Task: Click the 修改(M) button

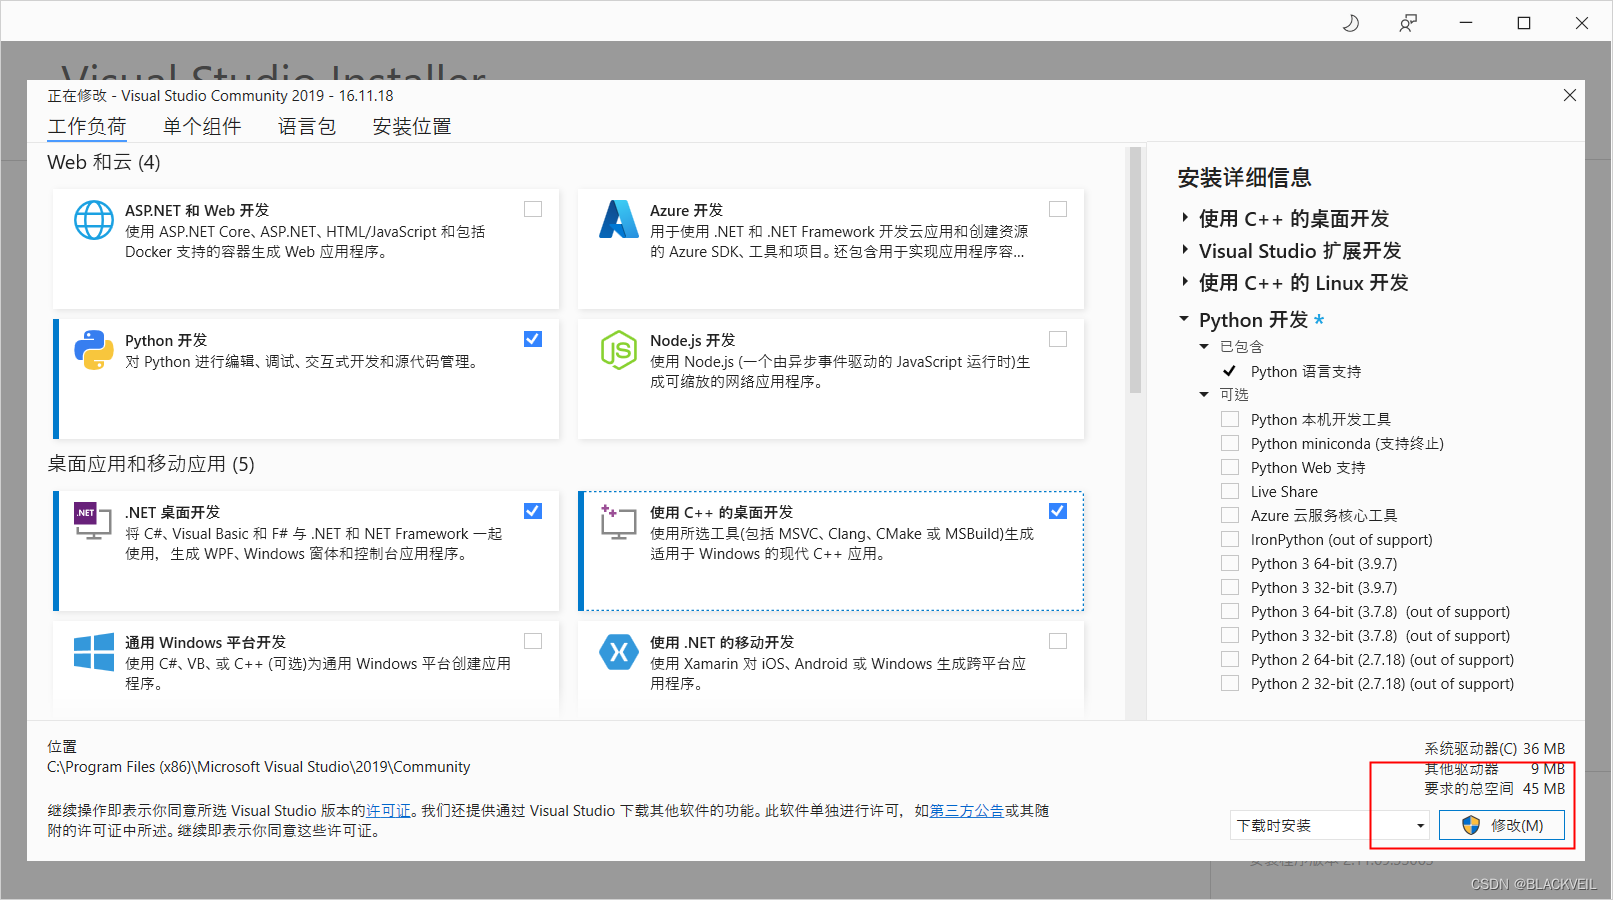Action: (1502, 825)
